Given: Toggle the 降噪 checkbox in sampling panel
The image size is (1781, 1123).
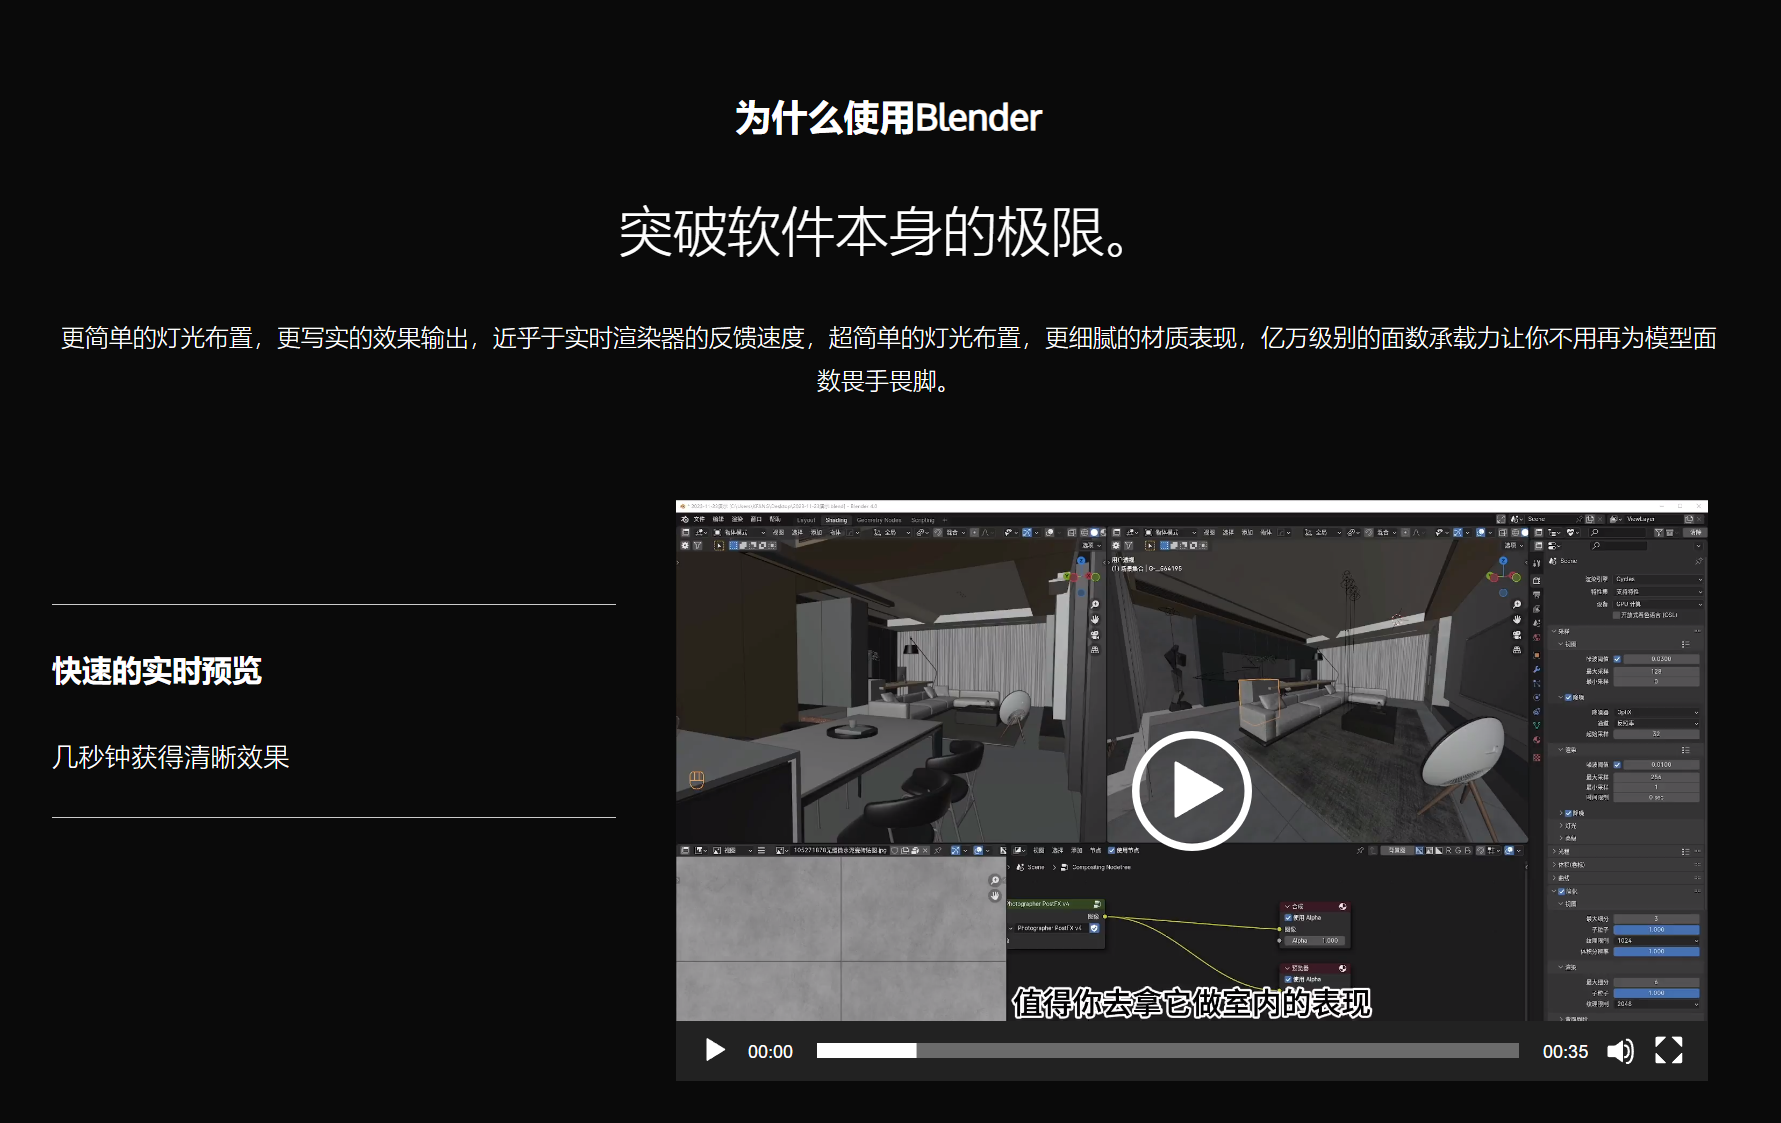Looking at the screenshot, I should tap(1568, 697).
